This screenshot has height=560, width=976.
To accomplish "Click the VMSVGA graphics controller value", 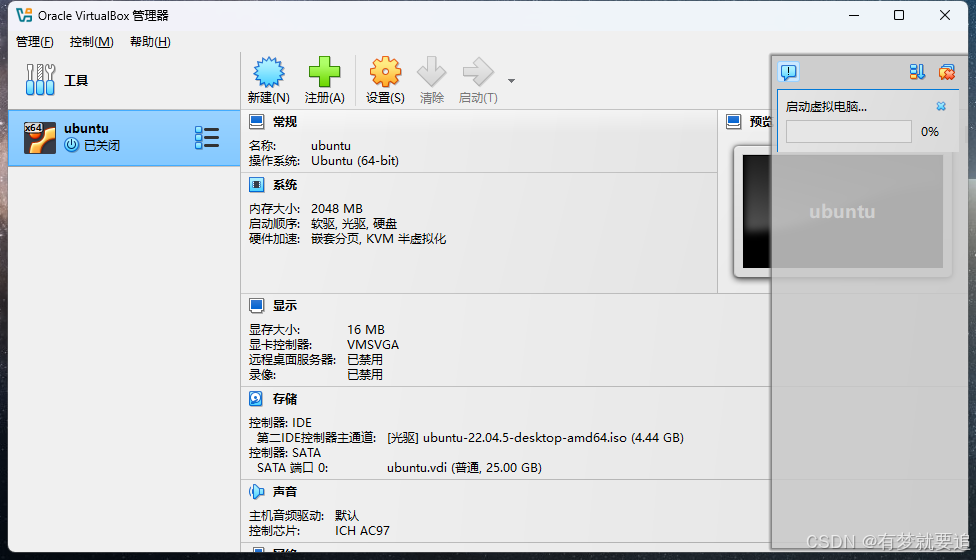I will tap(373, 345).
